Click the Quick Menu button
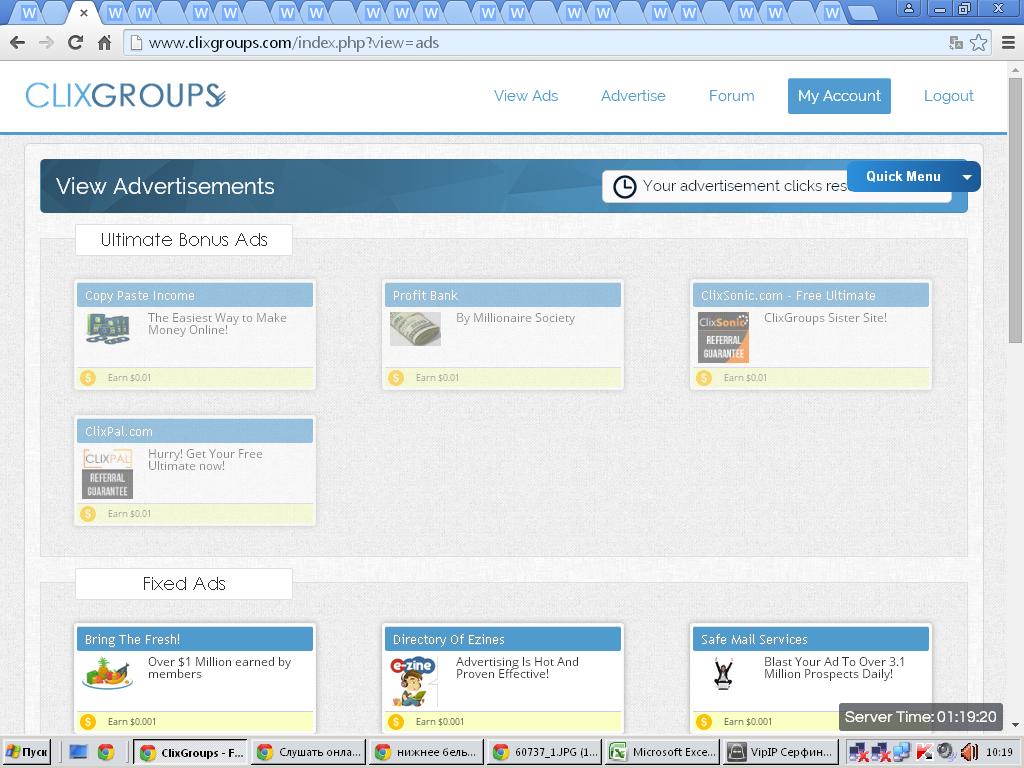The height and width of the screenshot is (768, 1024). (914, 176)
